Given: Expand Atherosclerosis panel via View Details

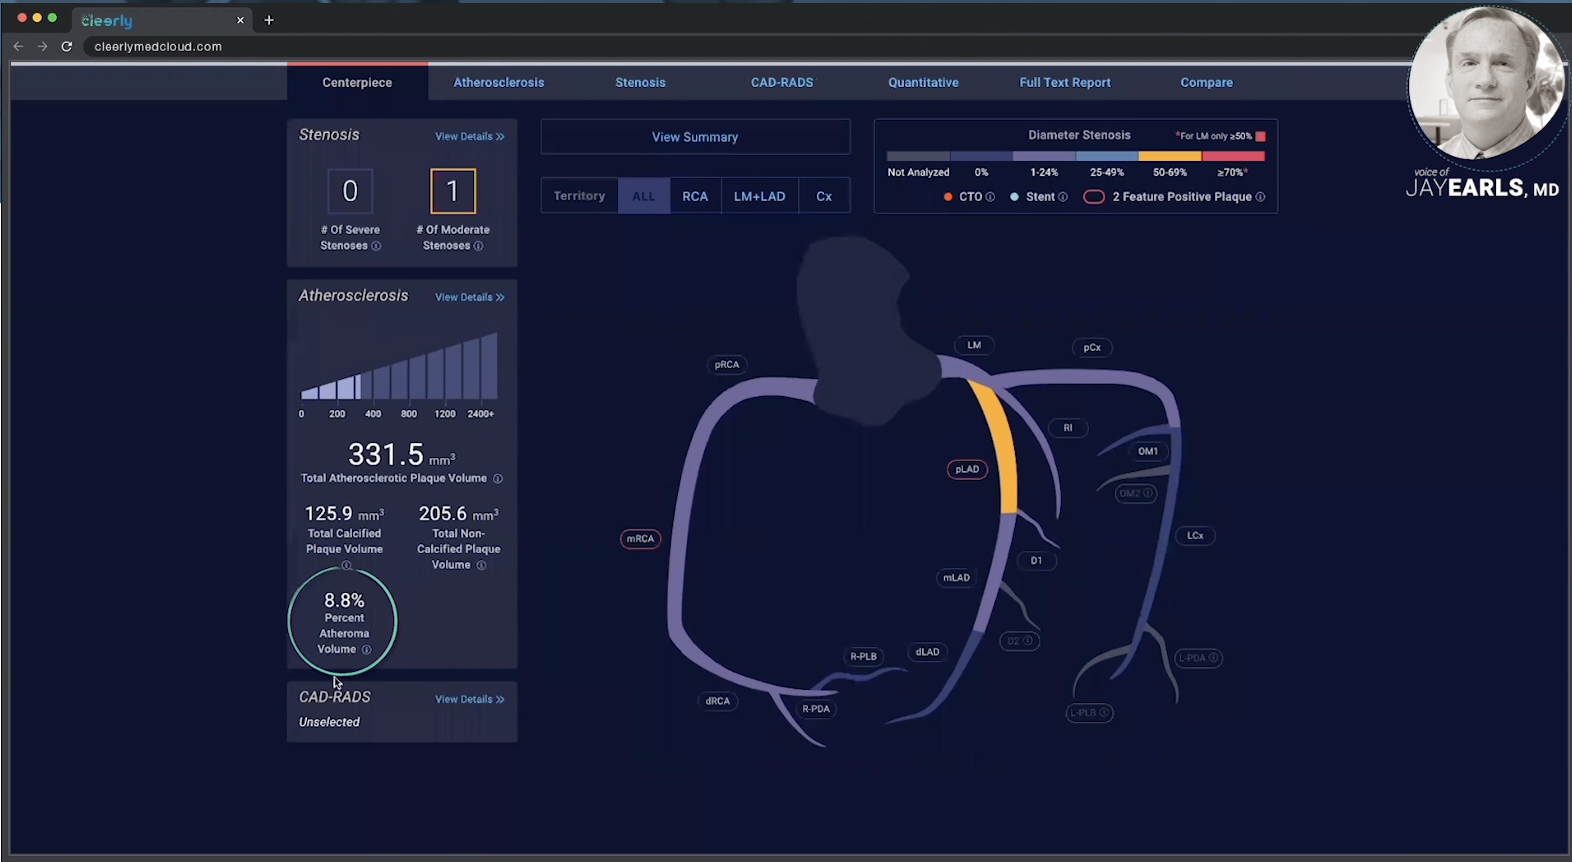Looking at the screenshot, I should (x=469, y=297).
